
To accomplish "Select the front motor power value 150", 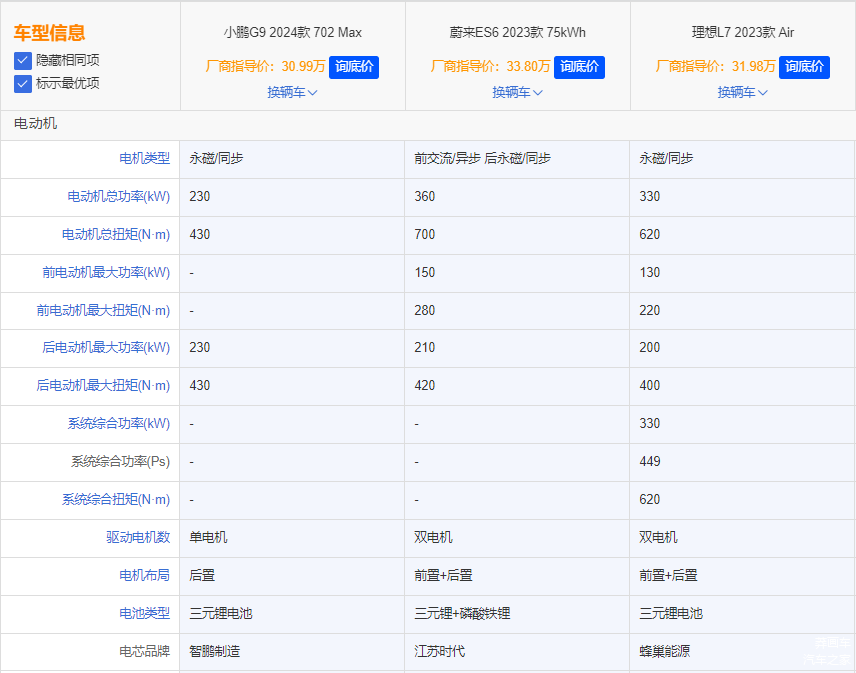I will [425, 272].
